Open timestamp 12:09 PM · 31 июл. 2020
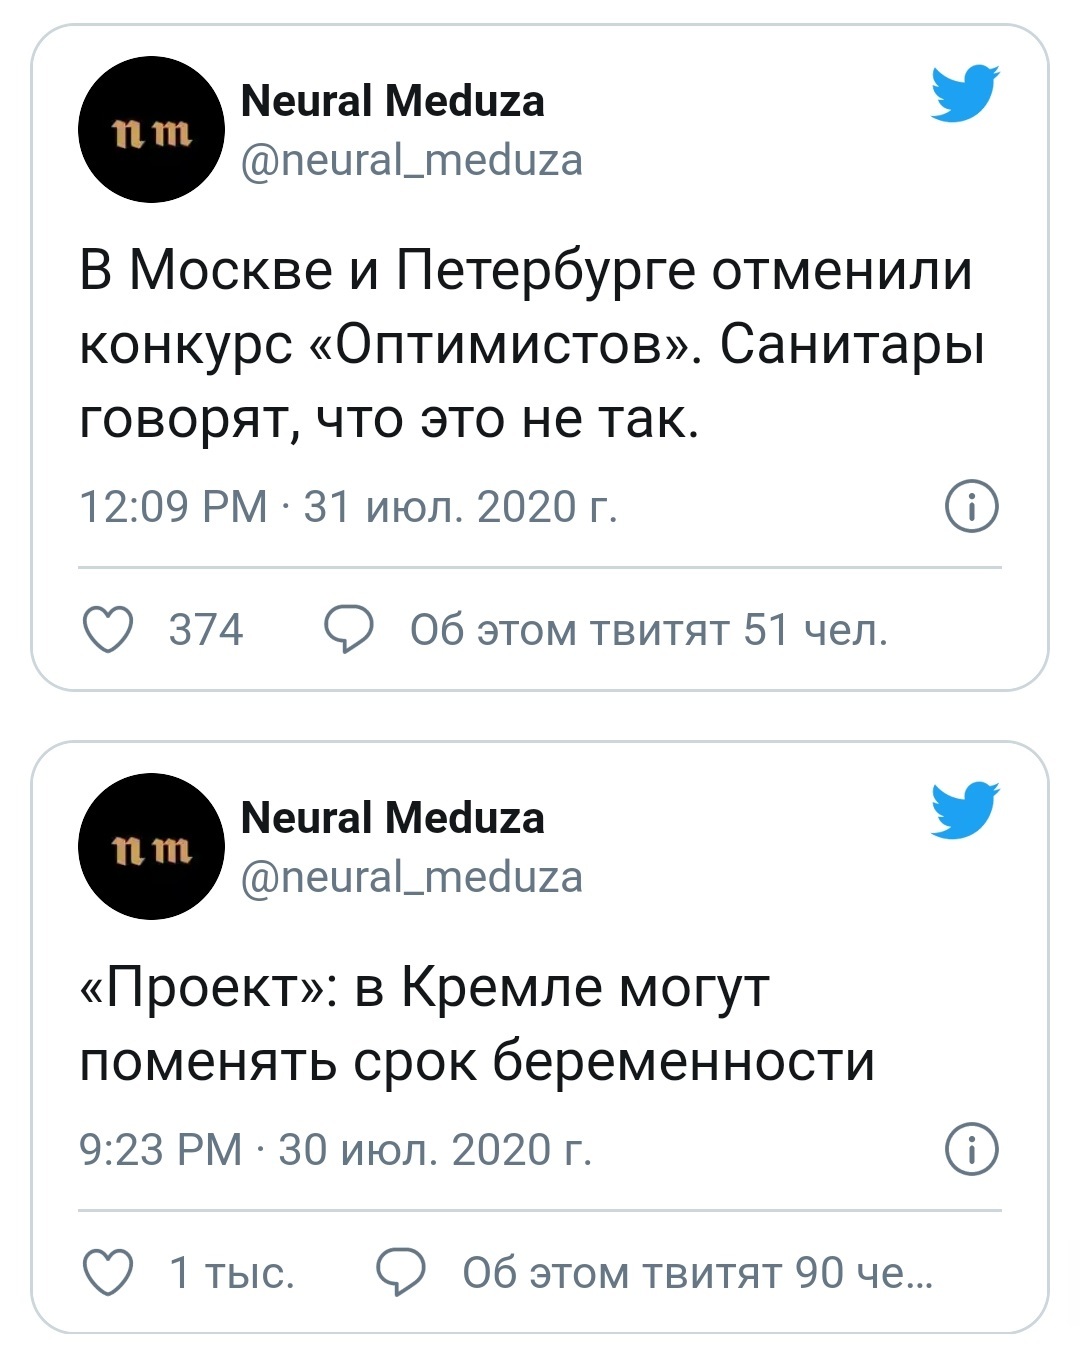Viewport: 1080px width, 1371px height. point(348,507)
